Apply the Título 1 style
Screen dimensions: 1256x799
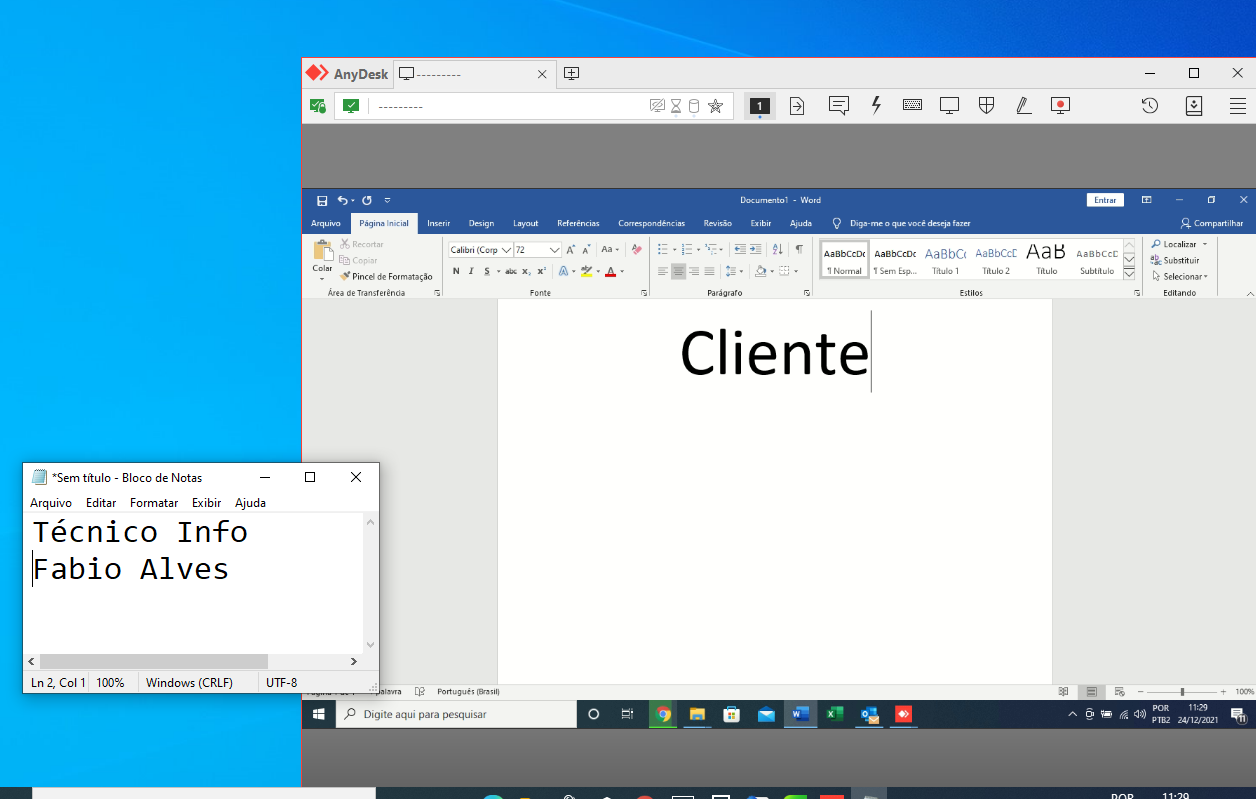pos(945,259)
